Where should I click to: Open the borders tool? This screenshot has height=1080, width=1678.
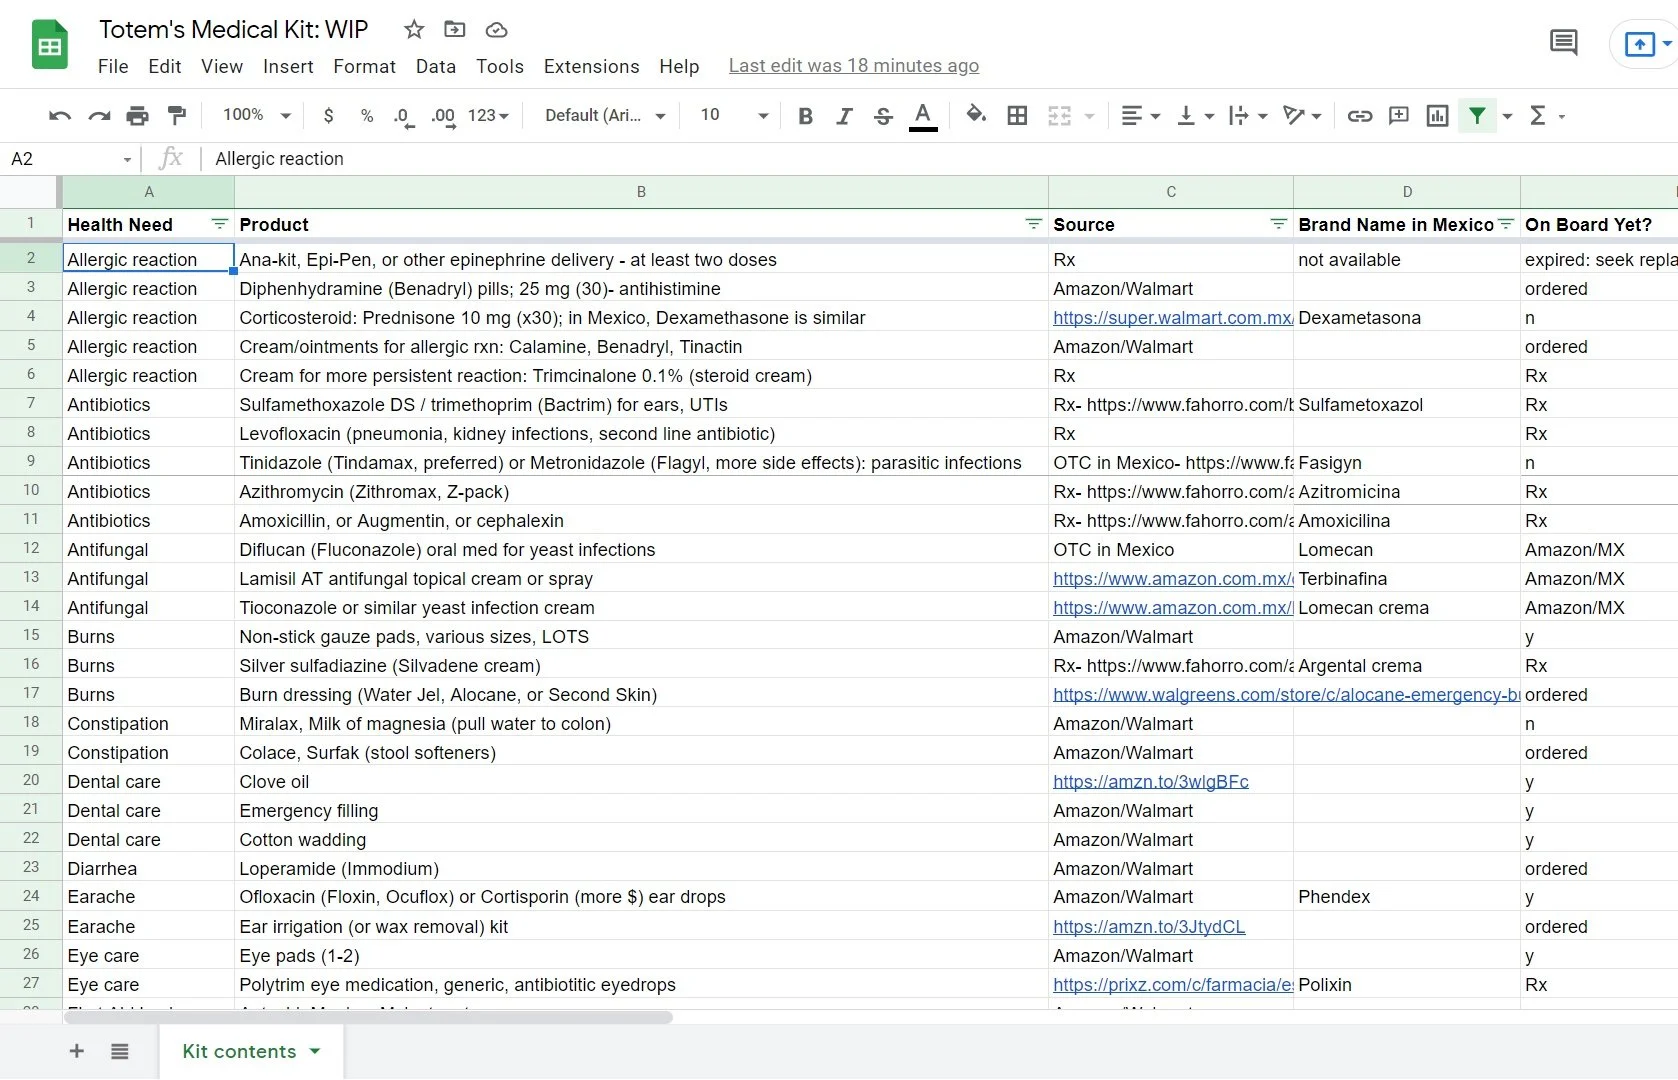pyautogui.click(x=1017, y=116)
